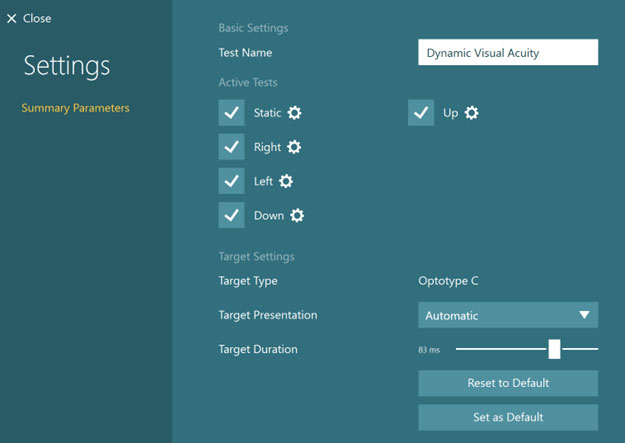
Task: Open settings gear next to Down
Action: (297, 216)
